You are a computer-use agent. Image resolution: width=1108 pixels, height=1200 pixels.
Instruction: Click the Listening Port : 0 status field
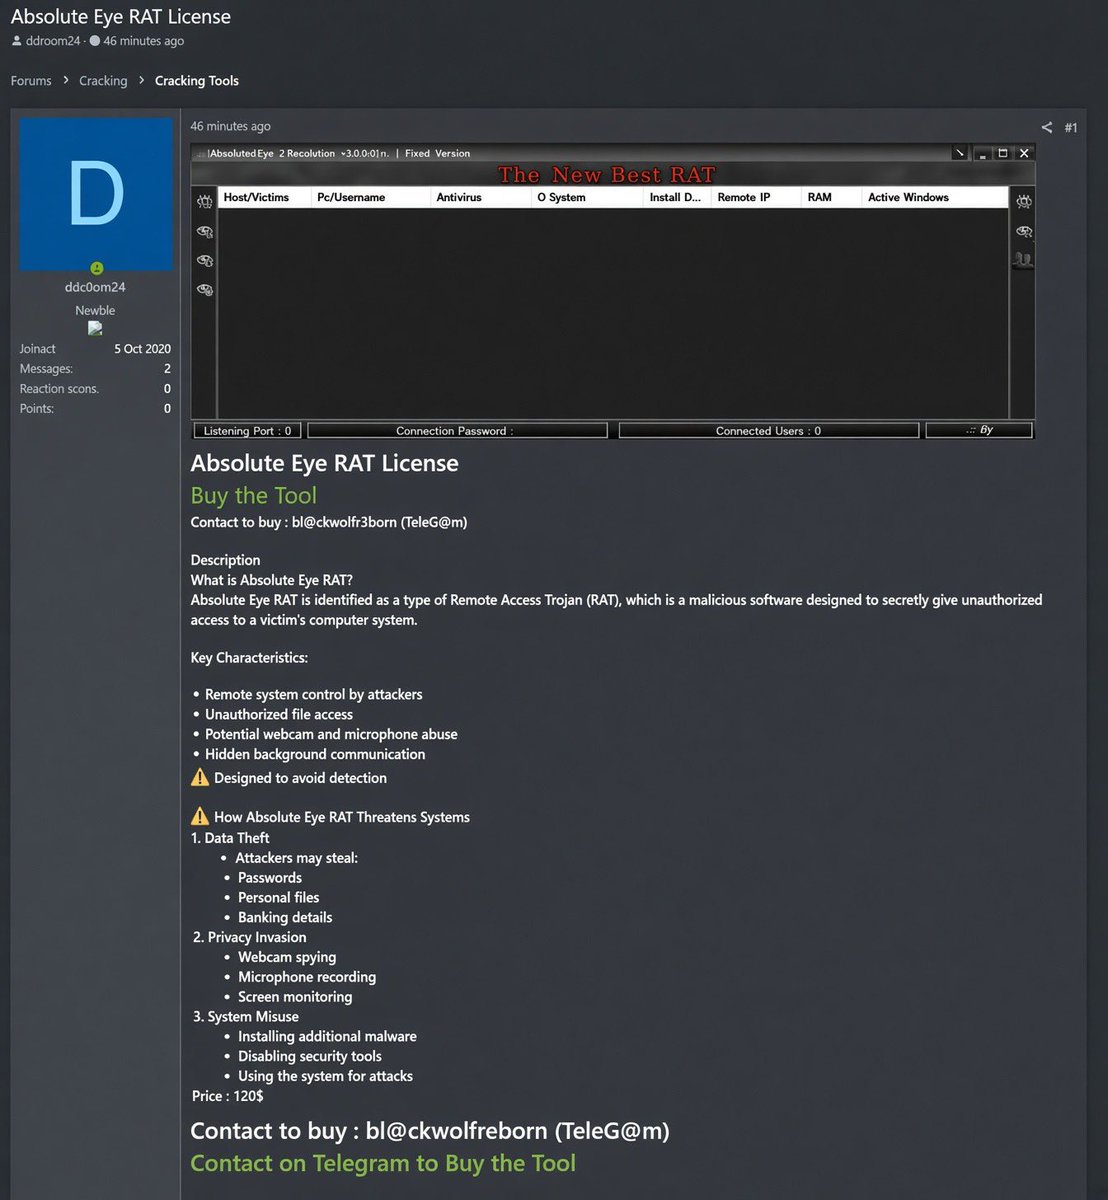coord(247,431)
